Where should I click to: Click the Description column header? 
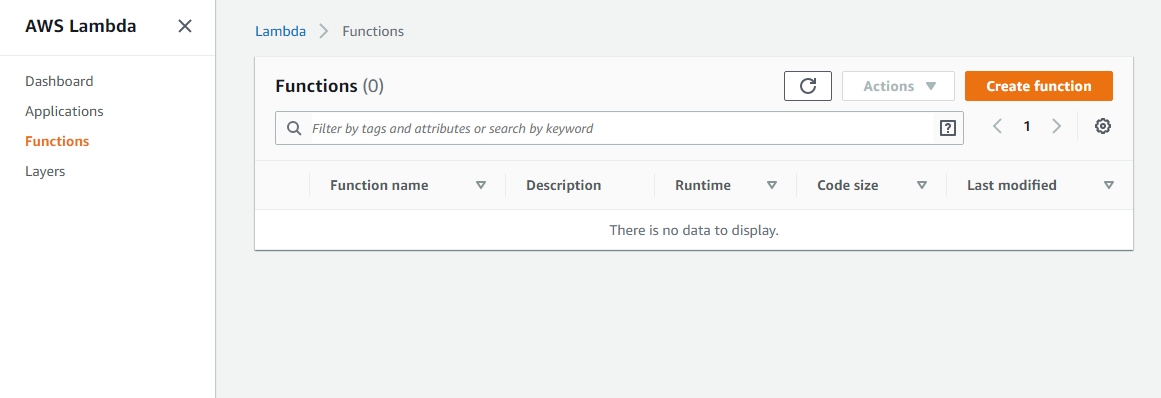tap(563, 185)
